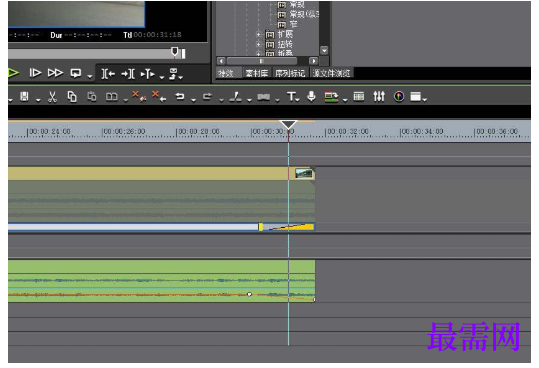Open the redo history dropdown
This screenshot has width=539, height=368.
[x=221, y=100]
